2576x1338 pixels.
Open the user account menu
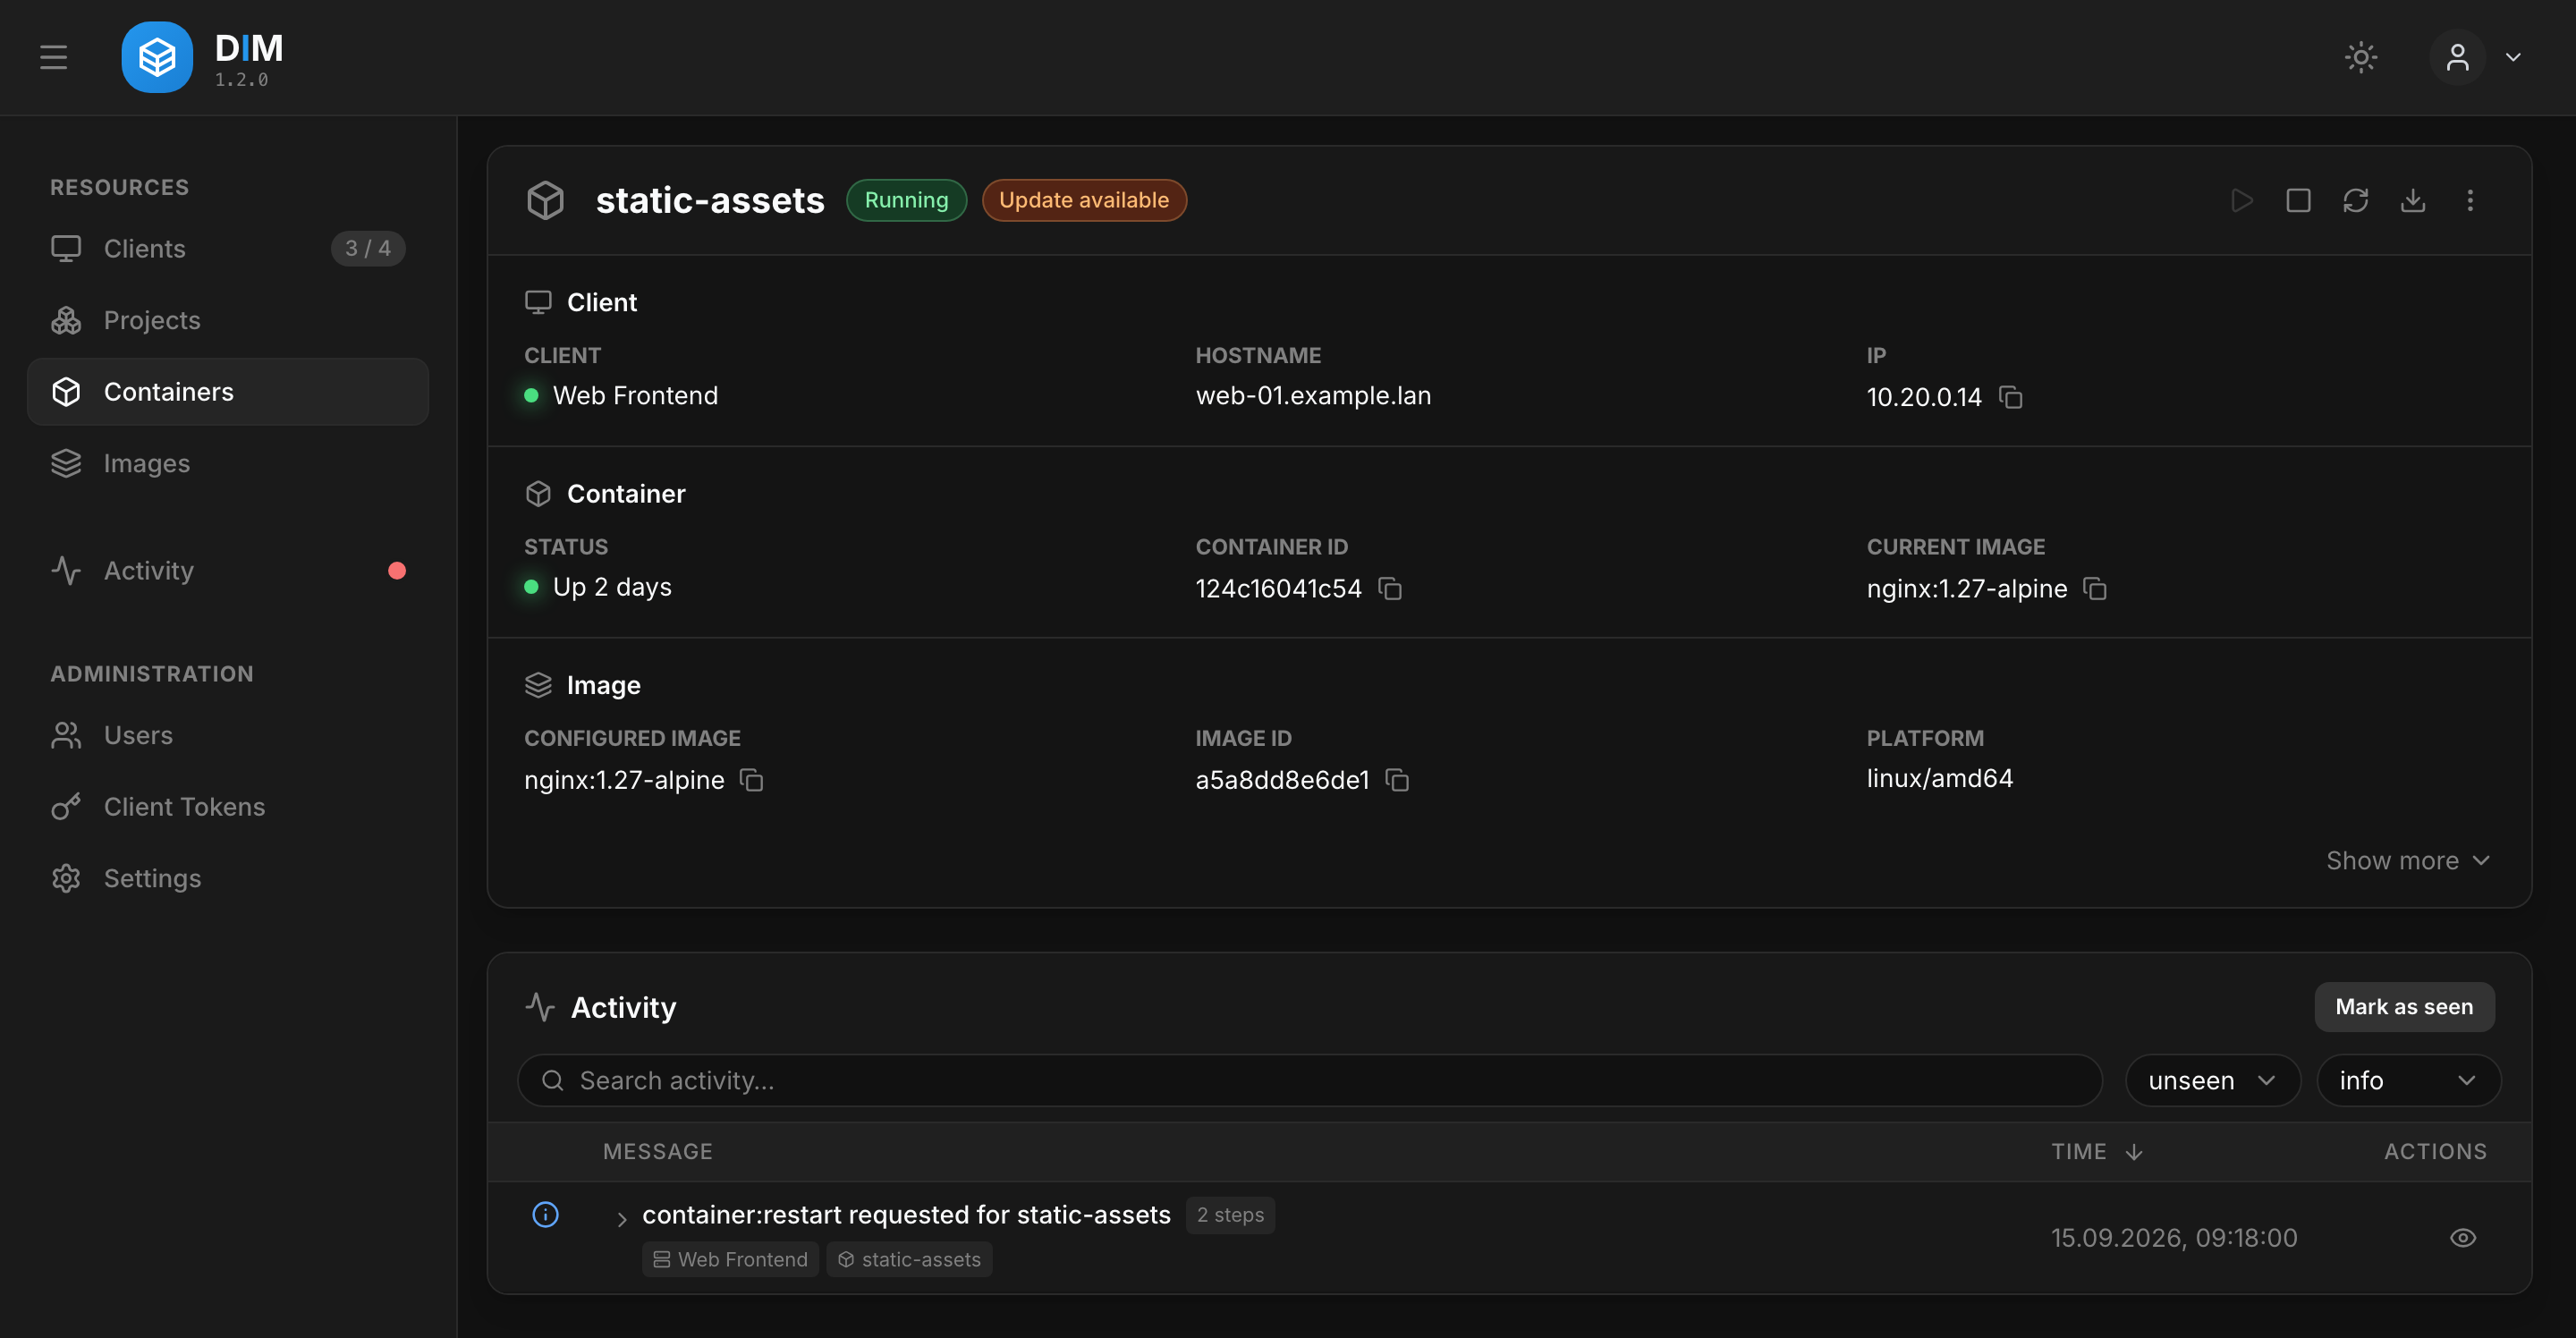click(2476, 57)
